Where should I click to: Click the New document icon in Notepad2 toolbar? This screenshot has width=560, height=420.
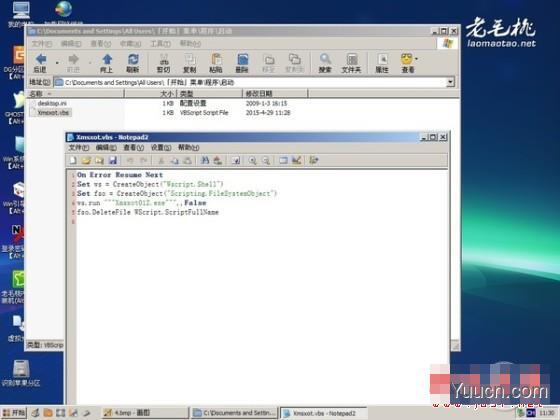73,160
